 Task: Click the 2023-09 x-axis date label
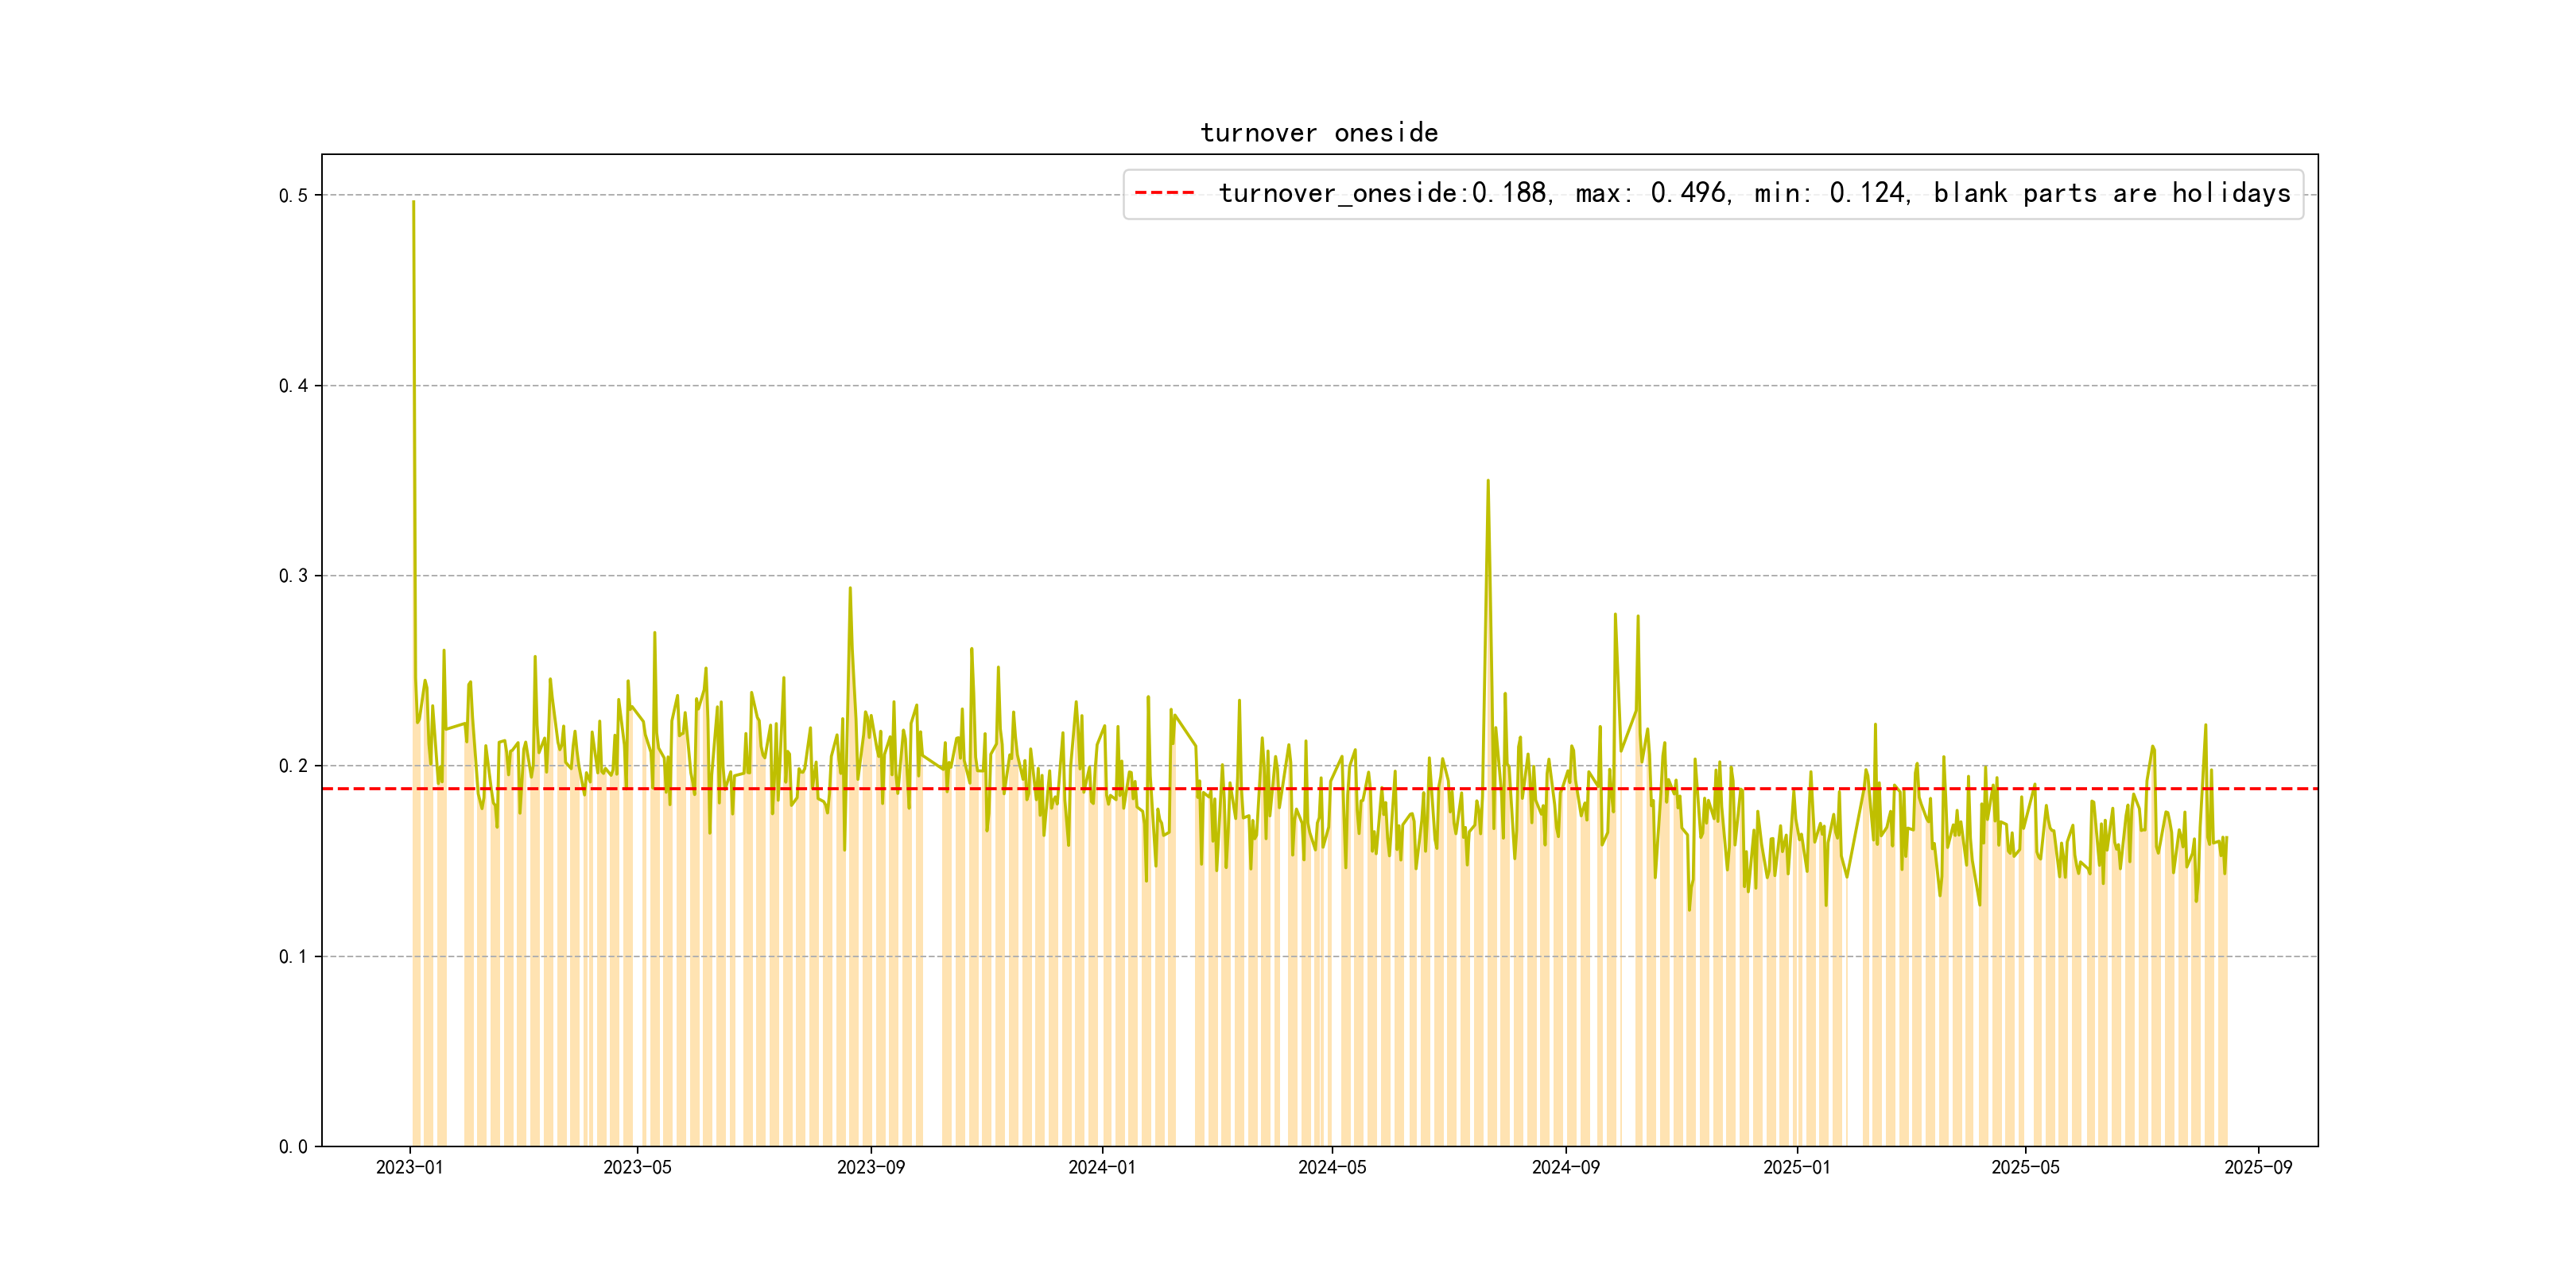tap(870, 1168)
